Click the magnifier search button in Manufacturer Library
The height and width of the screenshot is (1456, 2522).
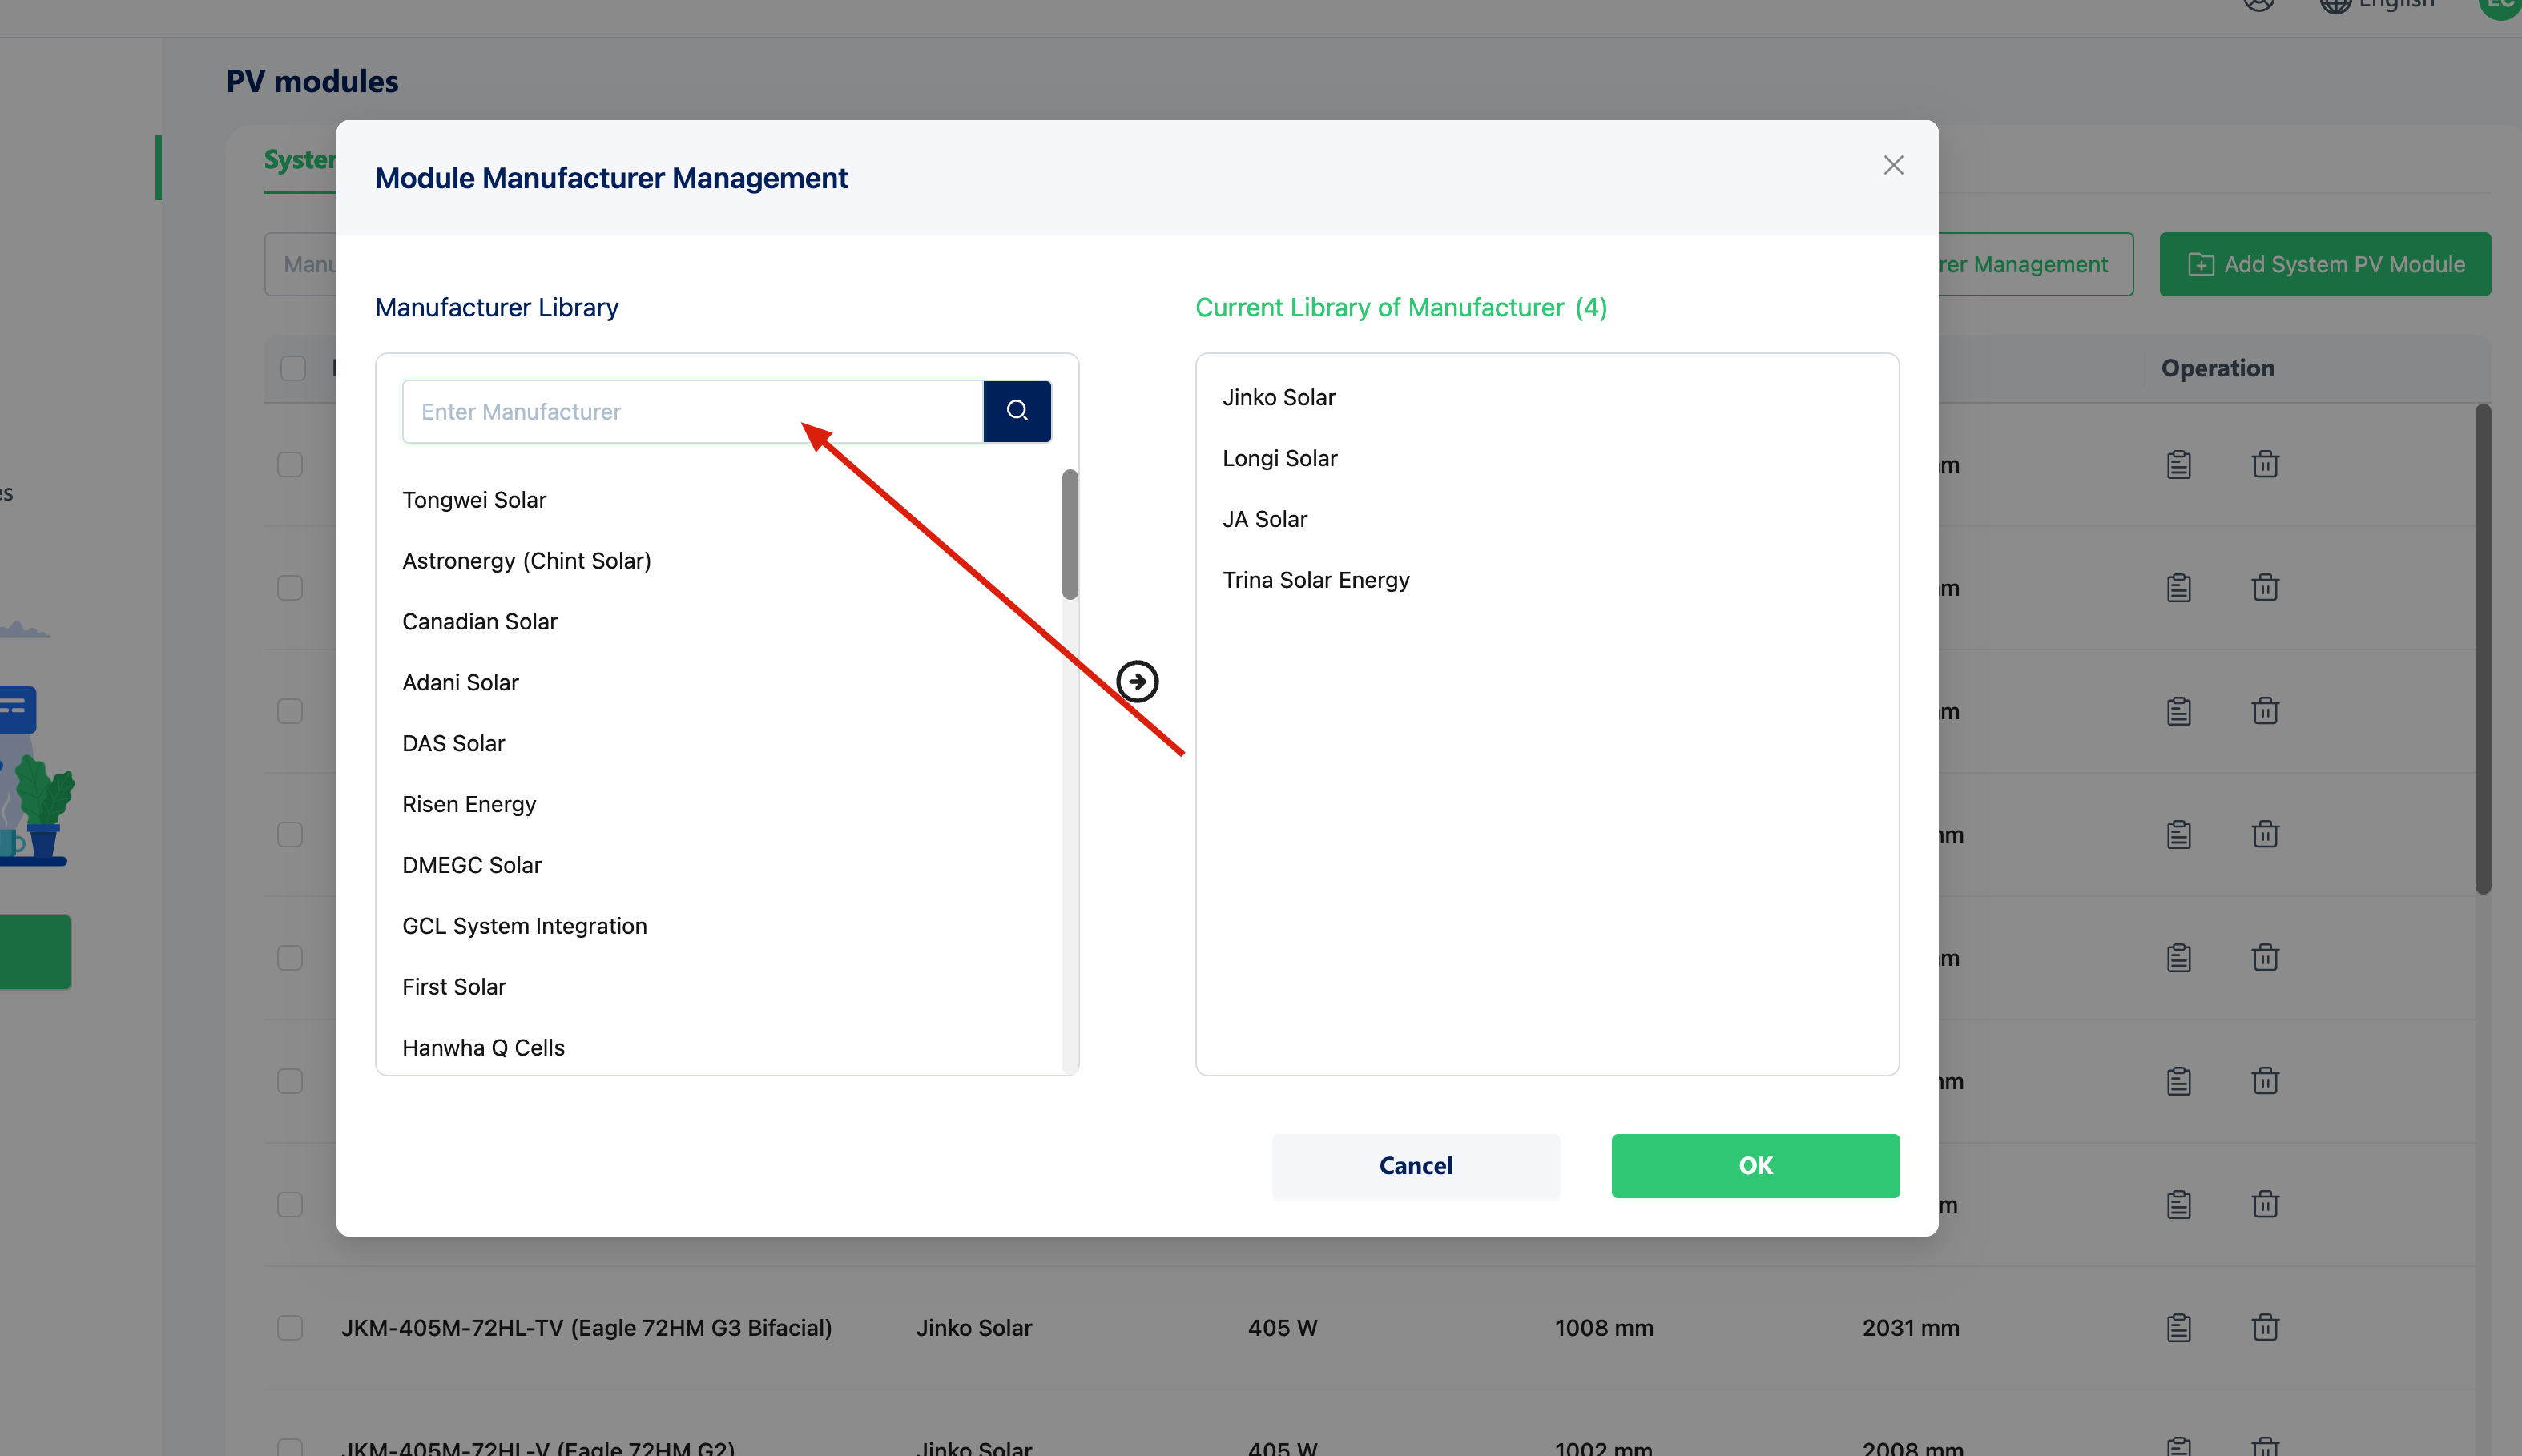point(1017,411)
